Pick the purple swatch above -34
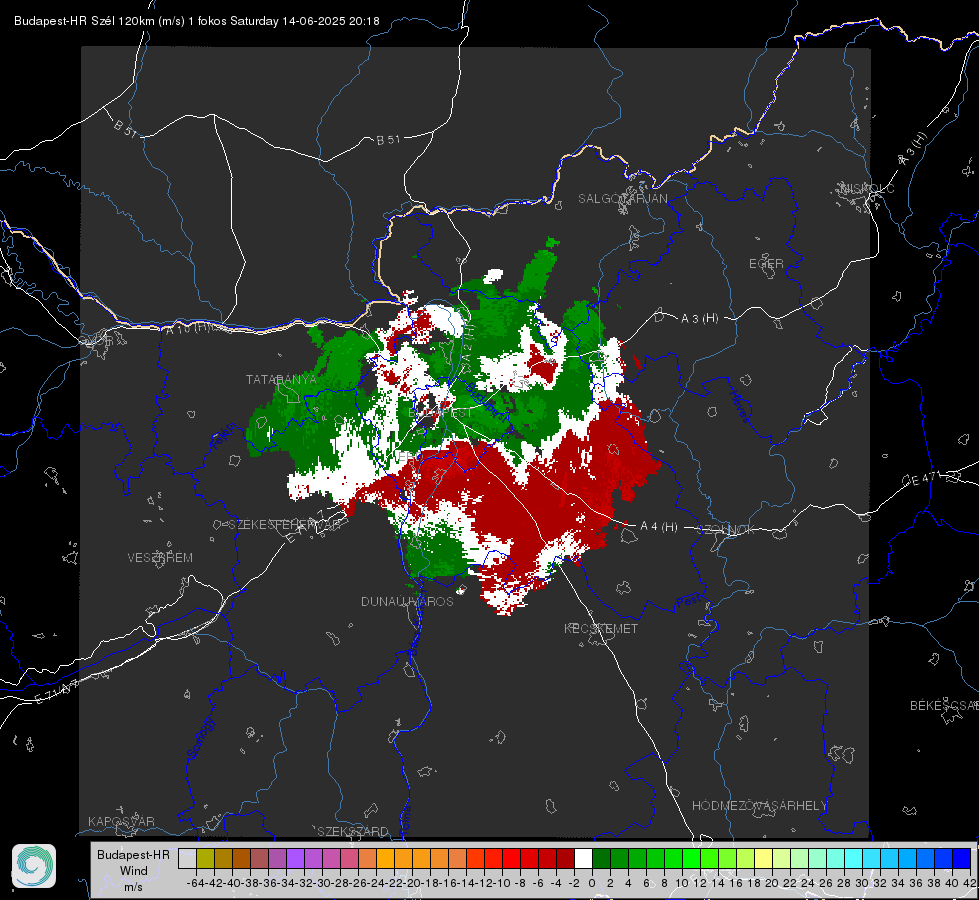The height and width of the screenshot is (900, 979). pyautogui.click(x=295, y=858)
